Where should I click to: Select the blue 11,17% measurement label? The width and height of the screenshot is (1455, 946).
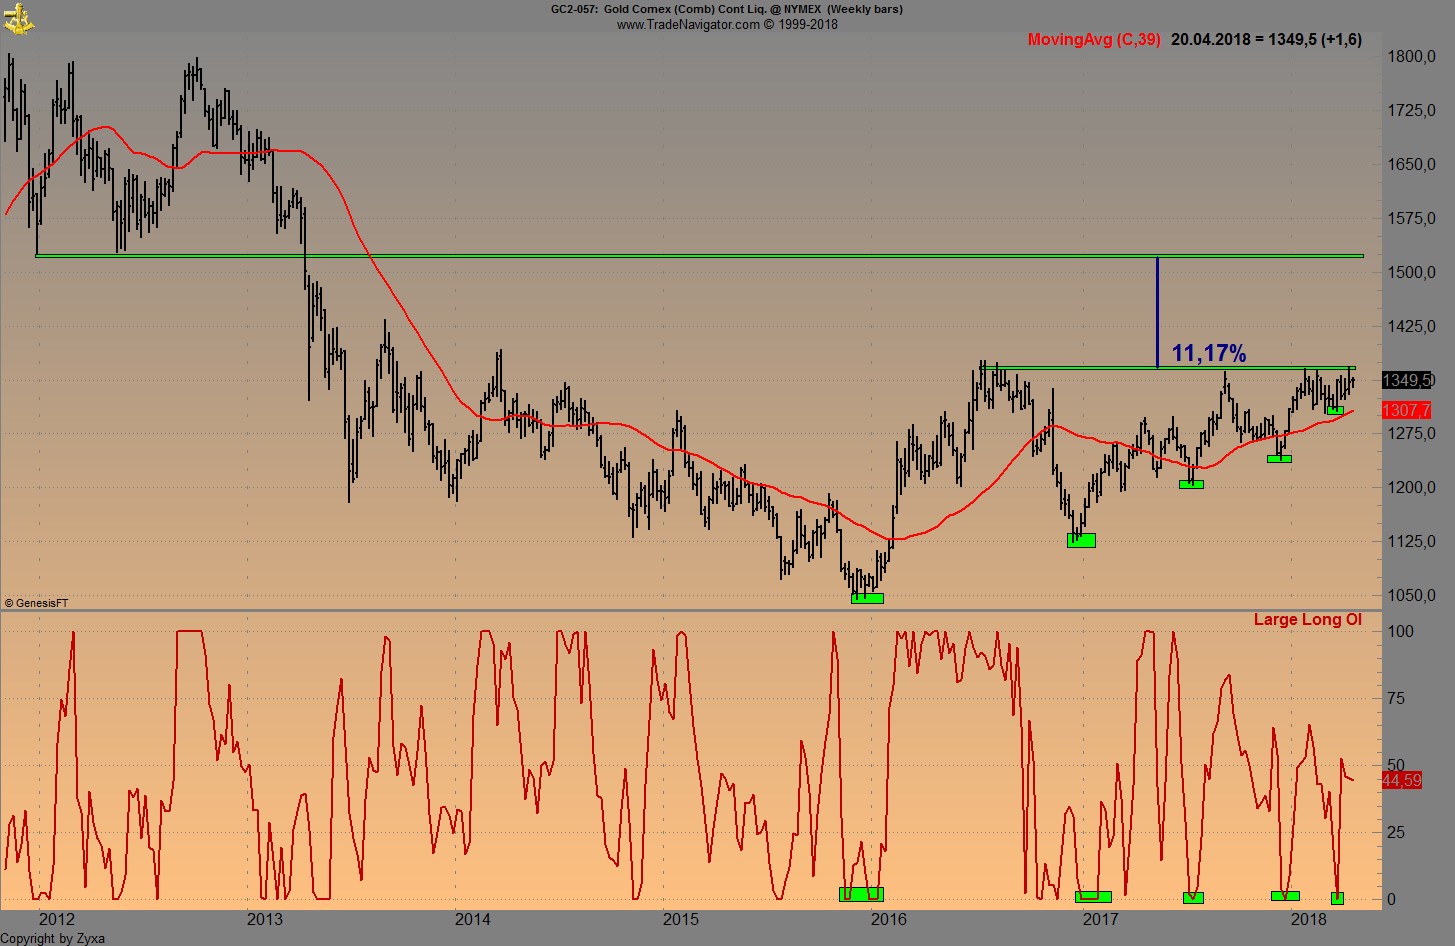point(1209,352)
